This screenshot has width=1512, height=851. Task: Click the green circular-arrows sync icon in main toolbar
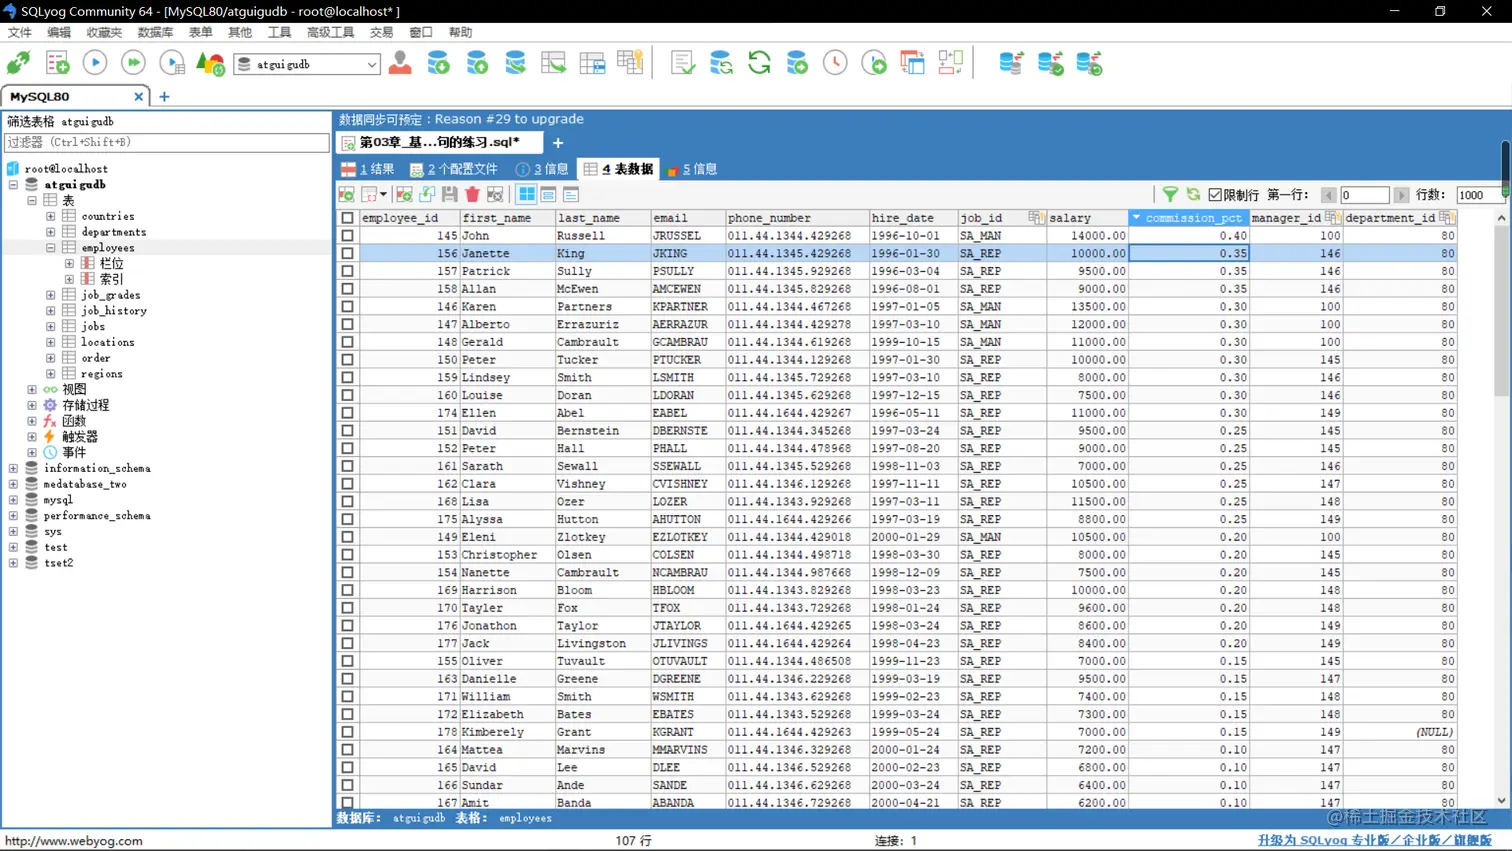759,63
